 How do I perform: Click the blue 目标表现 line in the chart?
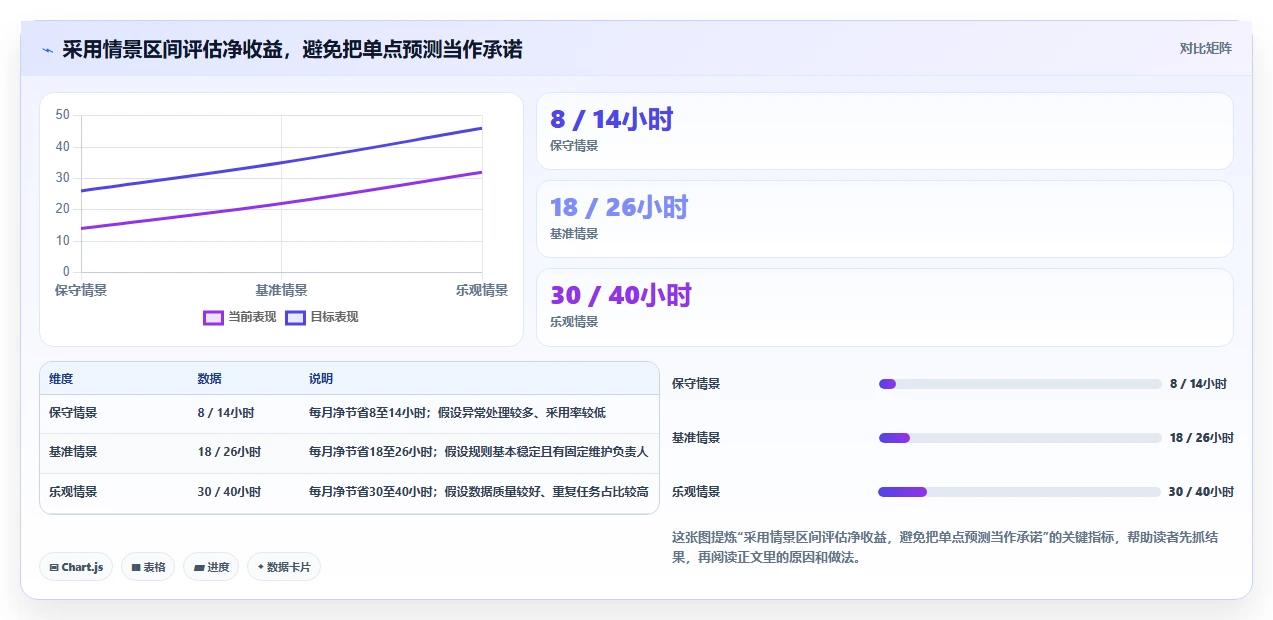pos(281,162)
